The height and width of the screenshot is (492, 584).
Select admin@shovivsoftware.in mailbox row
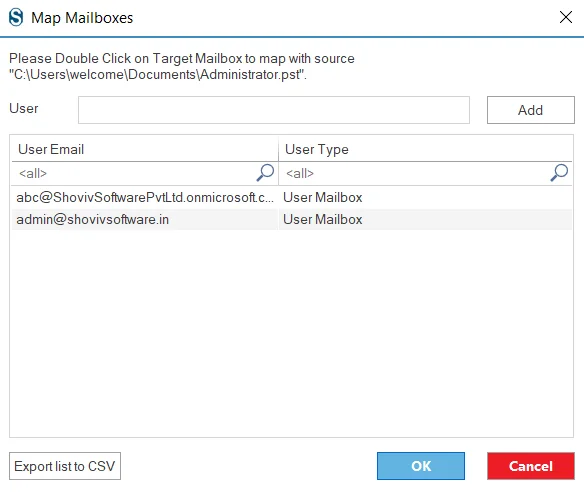coord(292,219)
